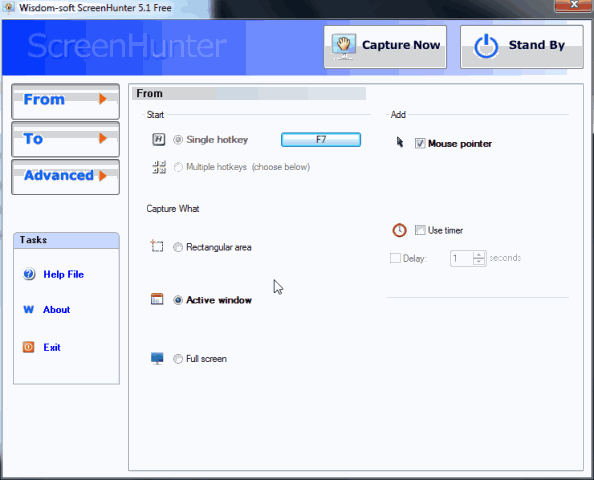594x480 pixels.
Task: Select the Active window radio button
Action: click(x=178, y=300)
